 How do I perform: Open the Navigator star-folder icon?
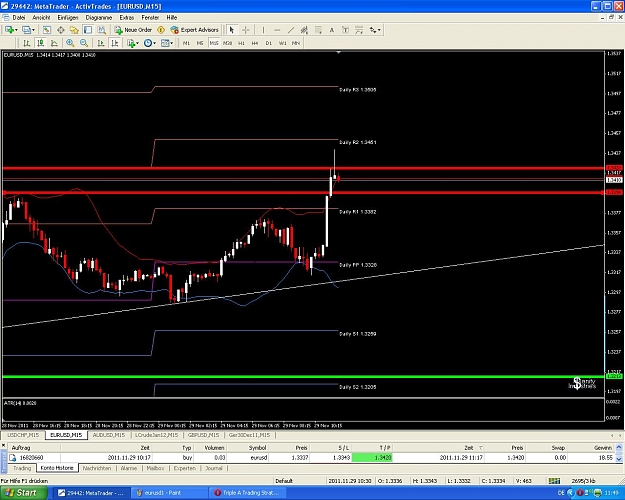click(74, 30)
